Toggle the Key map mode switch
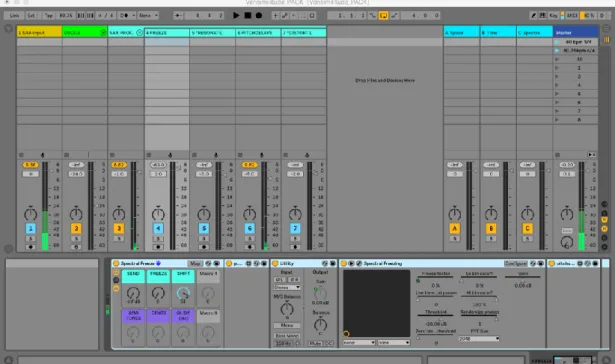Viewport: 615px width, 364px height. coord(553,15)
